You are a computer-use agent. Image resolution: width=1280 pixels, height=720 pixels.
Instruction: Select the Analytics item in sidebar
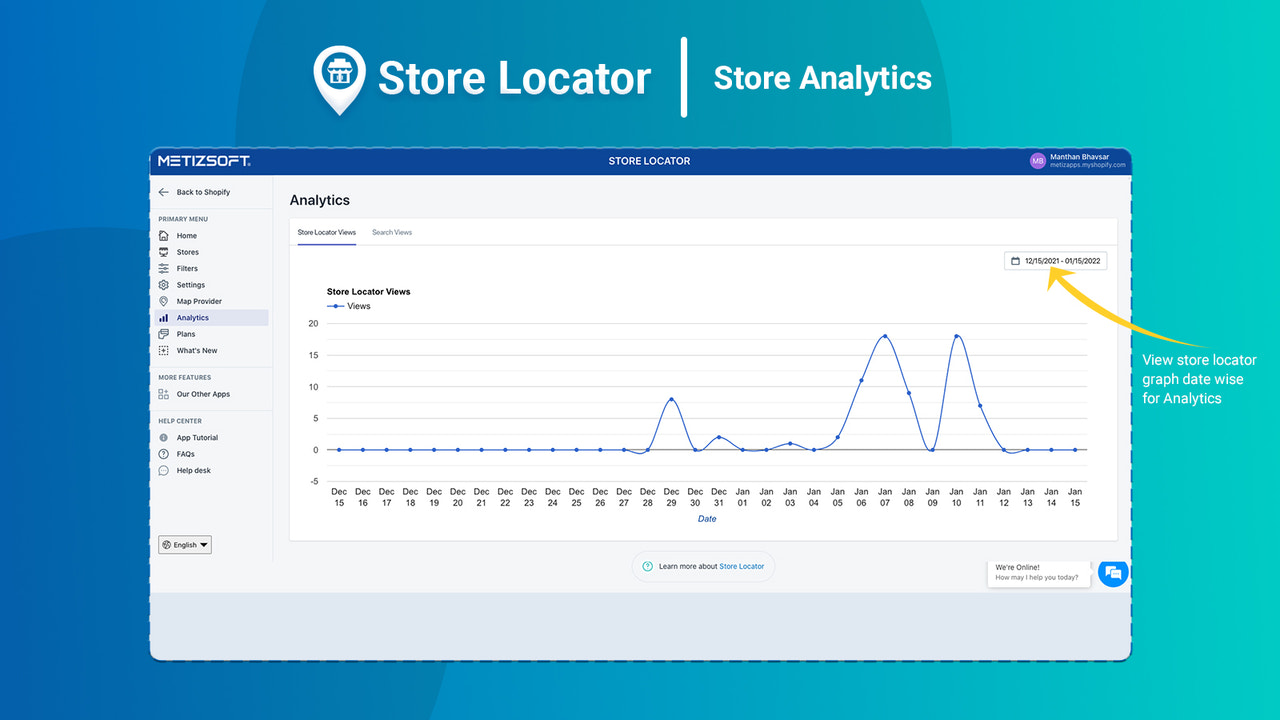tap(190, 317)
